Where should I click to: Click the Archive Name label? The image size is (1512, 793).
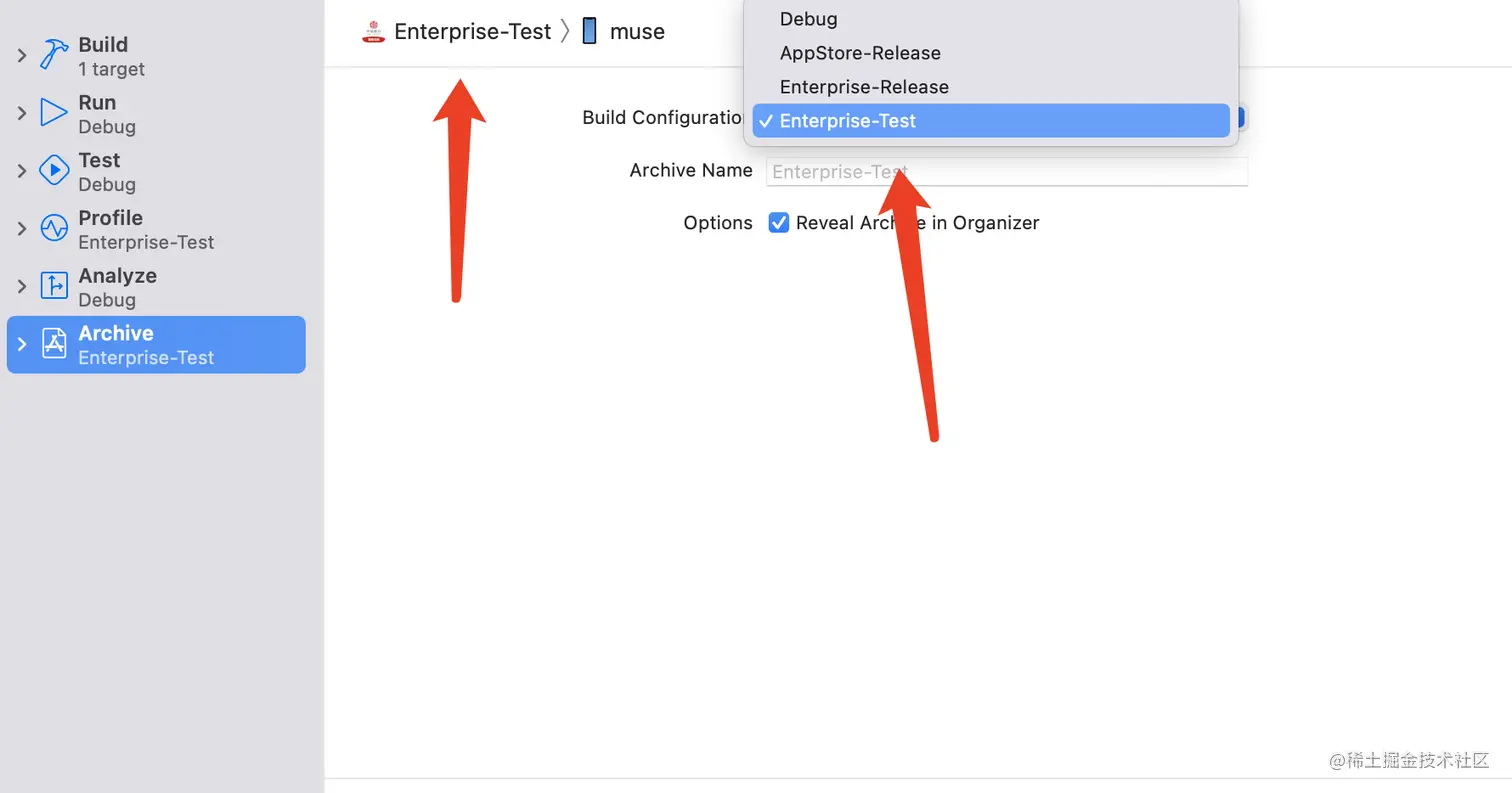click(x=691, y=170)
